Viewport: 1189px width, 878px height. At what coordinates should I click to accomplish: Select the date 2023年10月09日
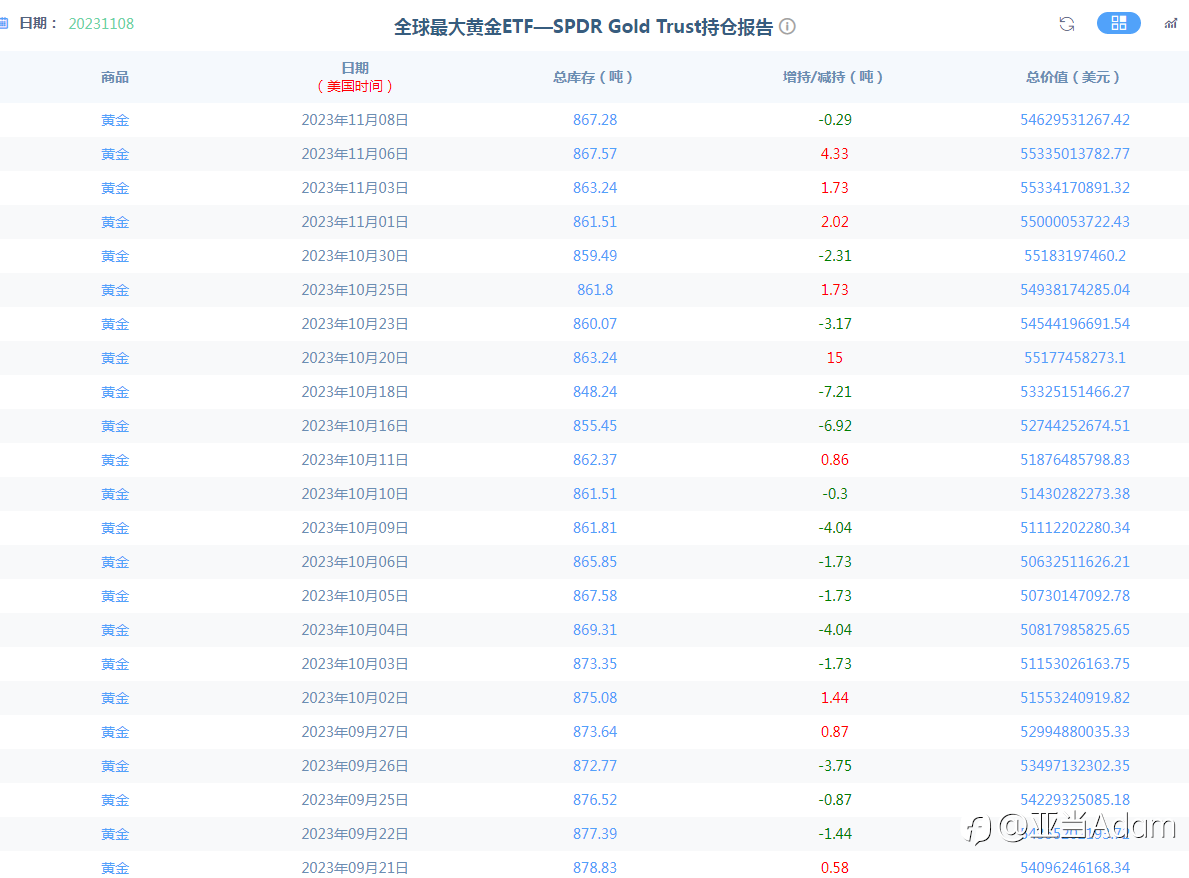click(355, 528)
